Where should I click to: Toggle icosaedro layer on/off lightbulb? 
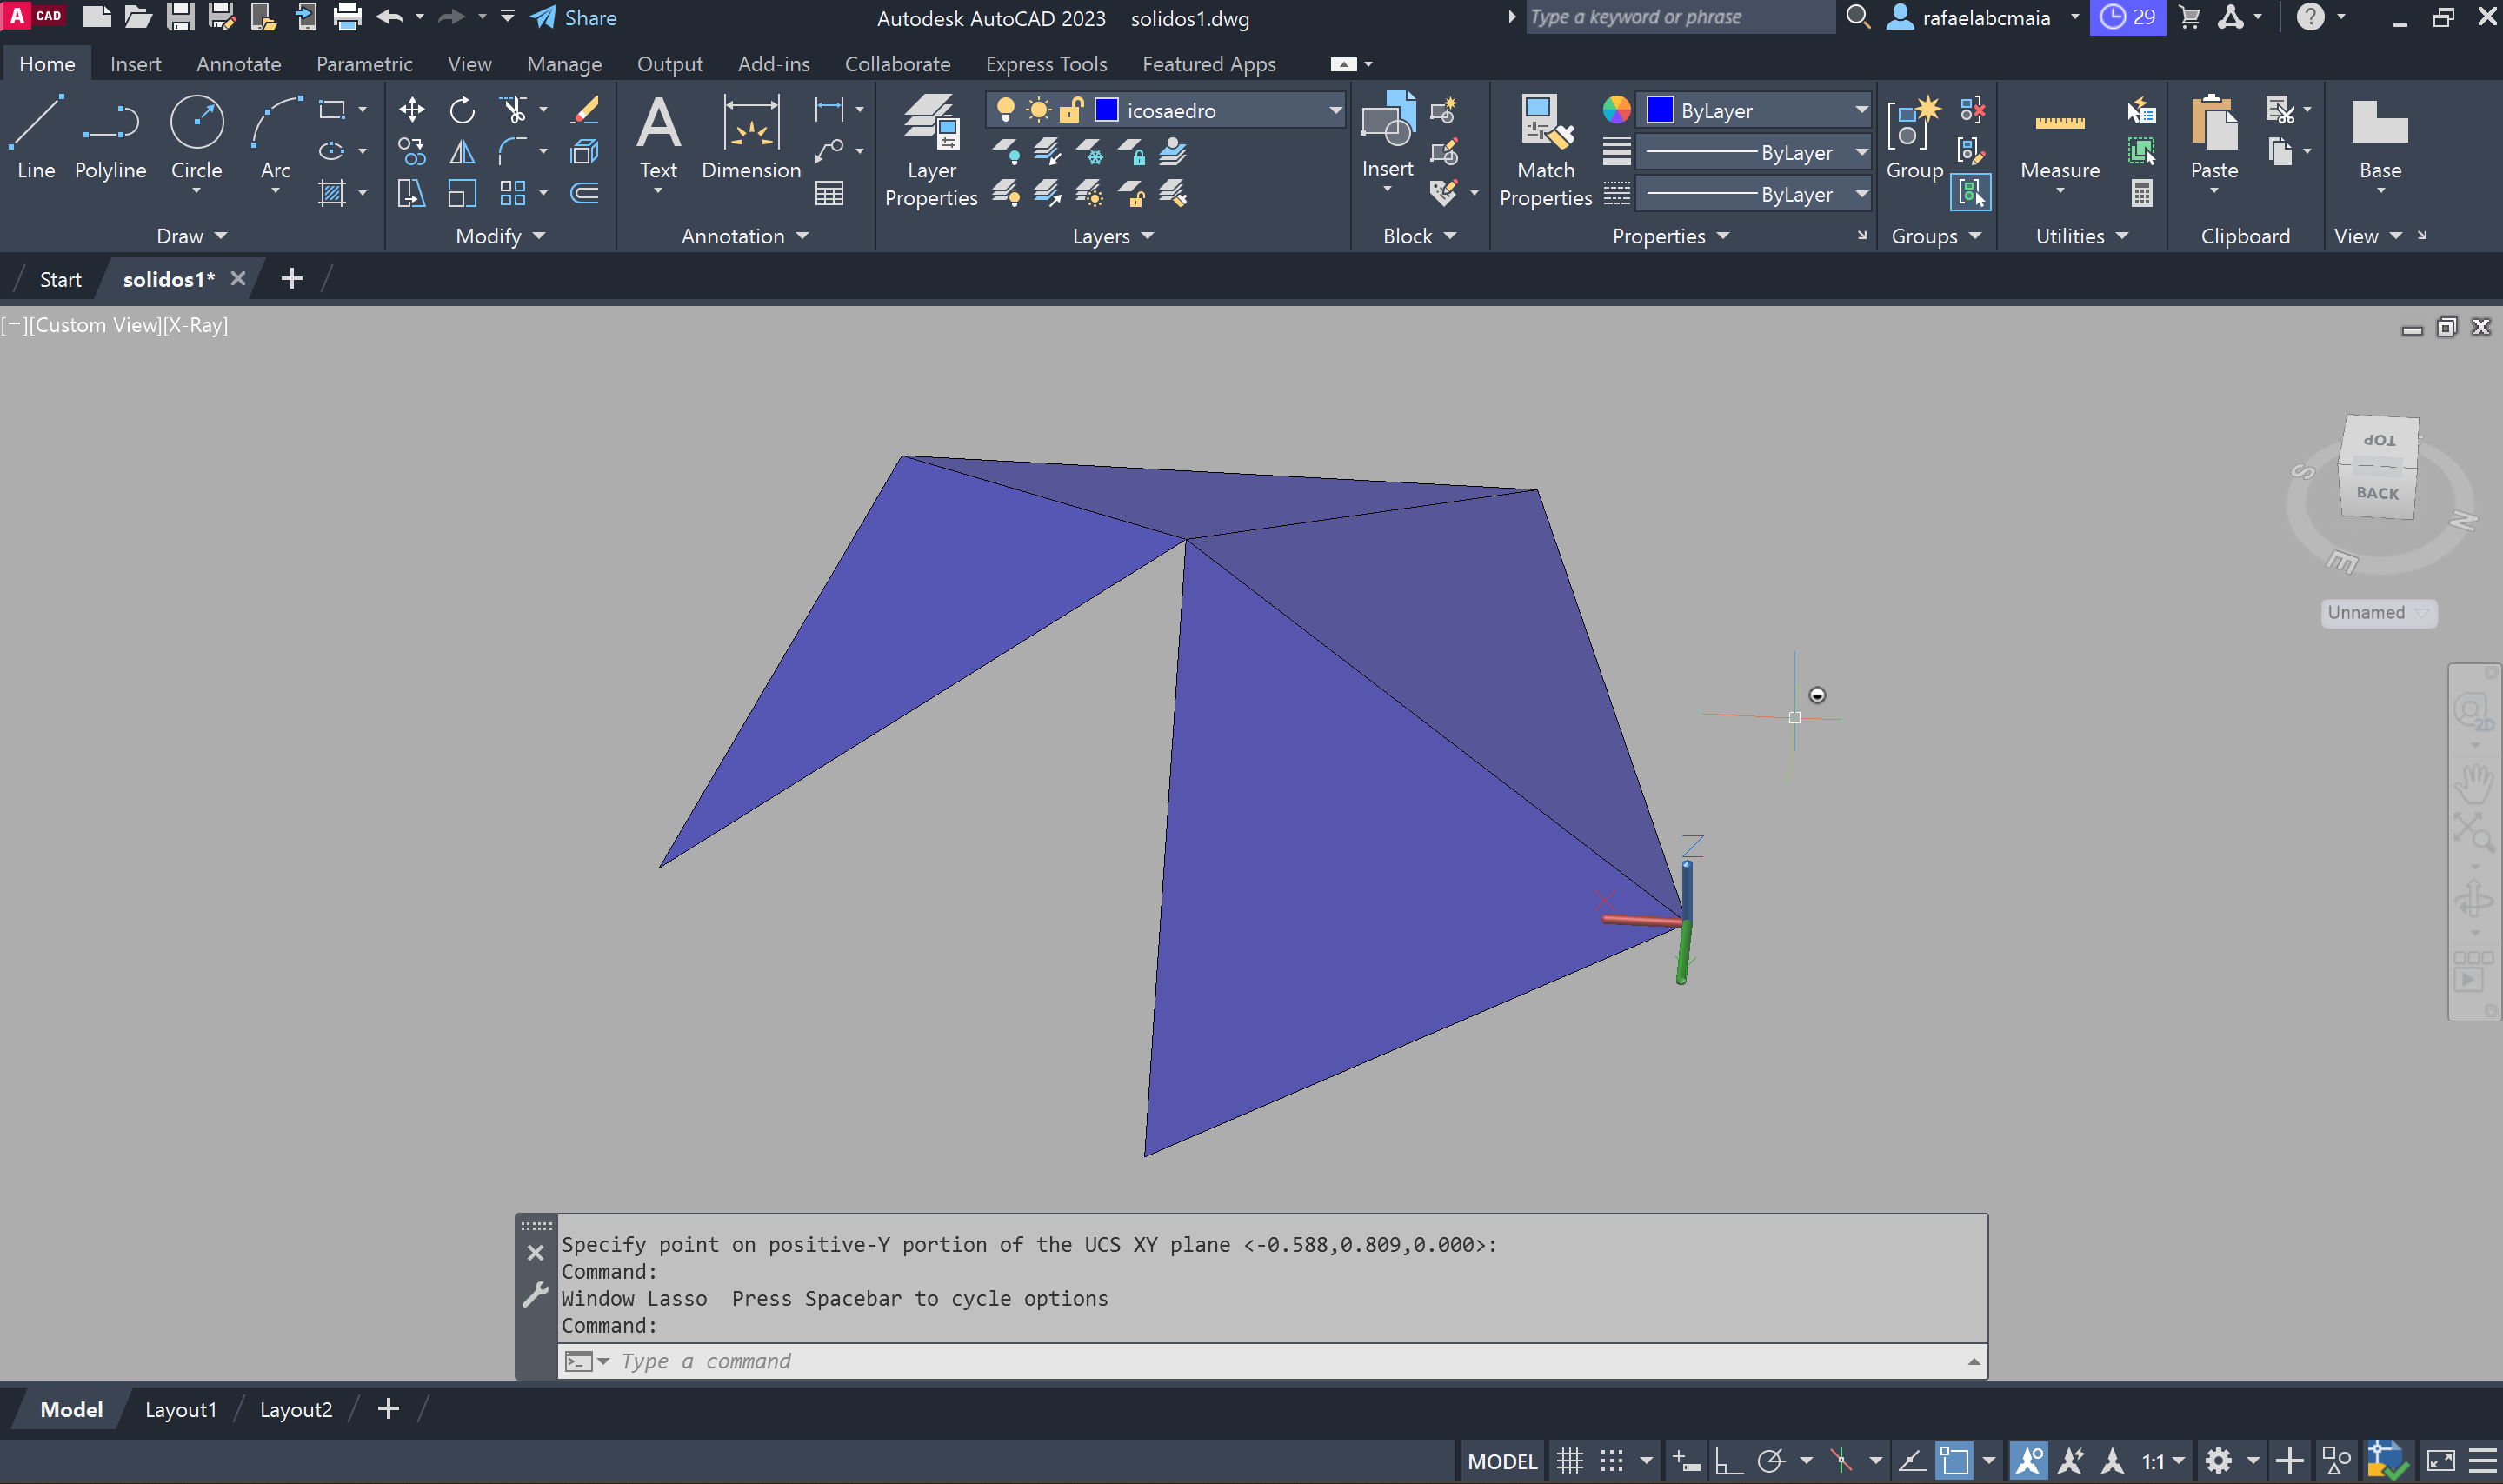click(x=1006, y=110)
